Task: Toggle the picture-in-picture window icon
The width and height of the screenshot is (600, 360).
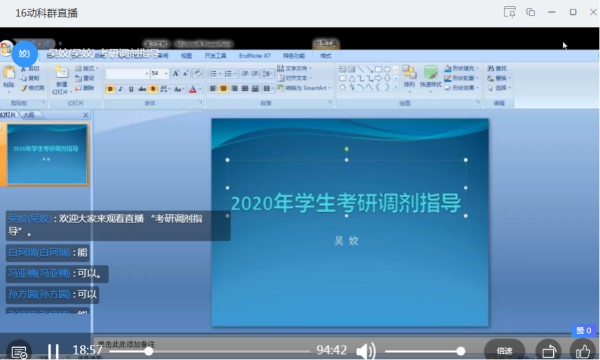Action: pos(509,12)
